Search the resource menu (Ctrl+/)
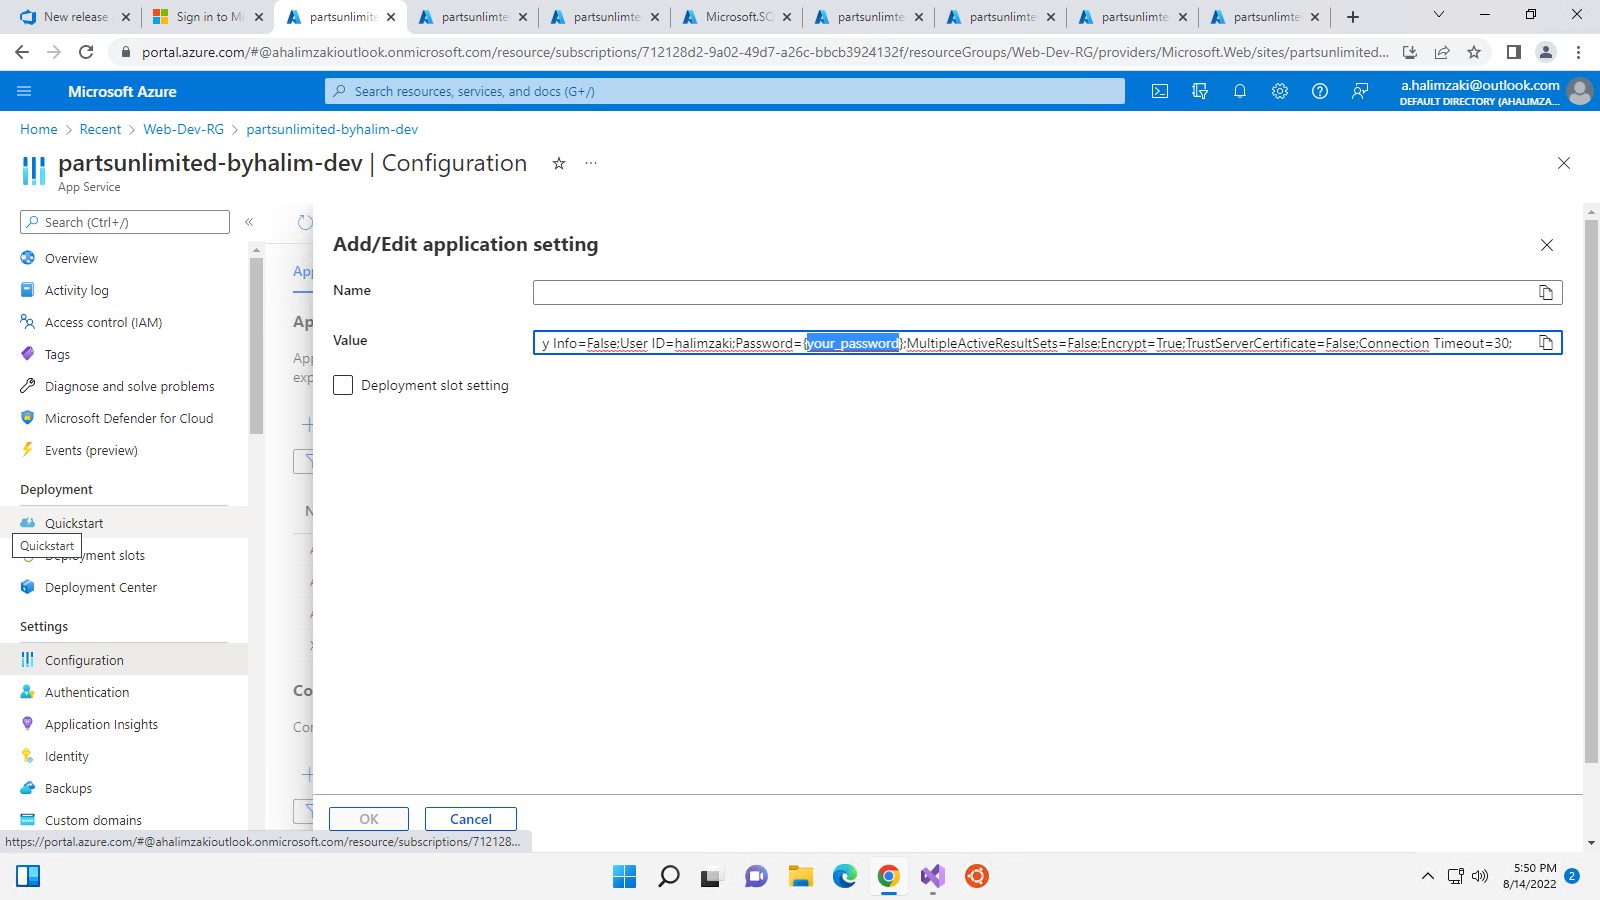This screenshot has width=1600, height=900. (x=125, y=222)
